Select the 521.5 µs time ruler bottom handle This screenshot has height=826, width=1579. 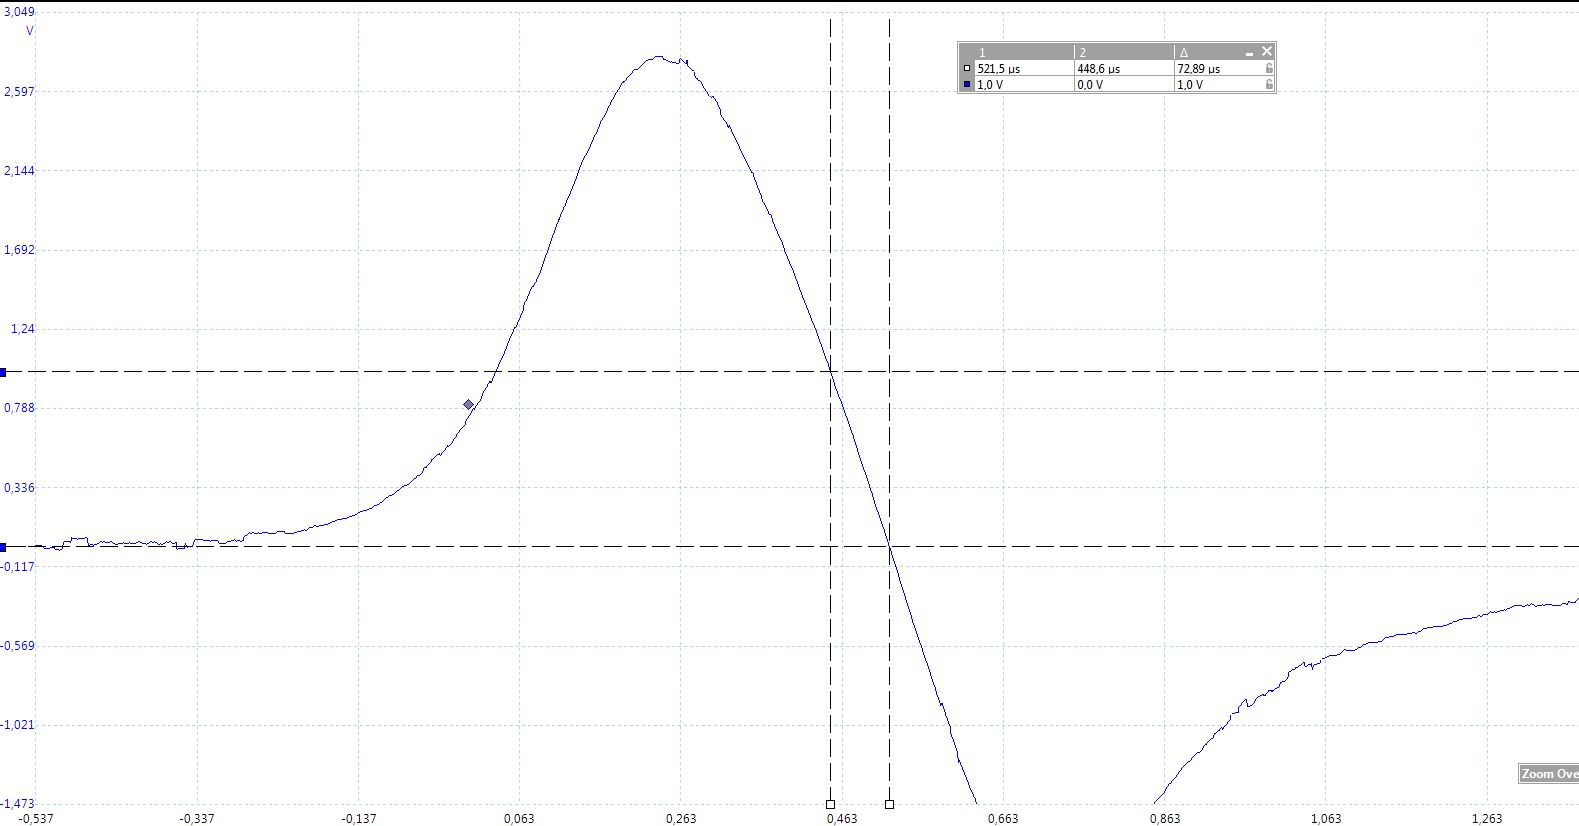tap(890, 804)
